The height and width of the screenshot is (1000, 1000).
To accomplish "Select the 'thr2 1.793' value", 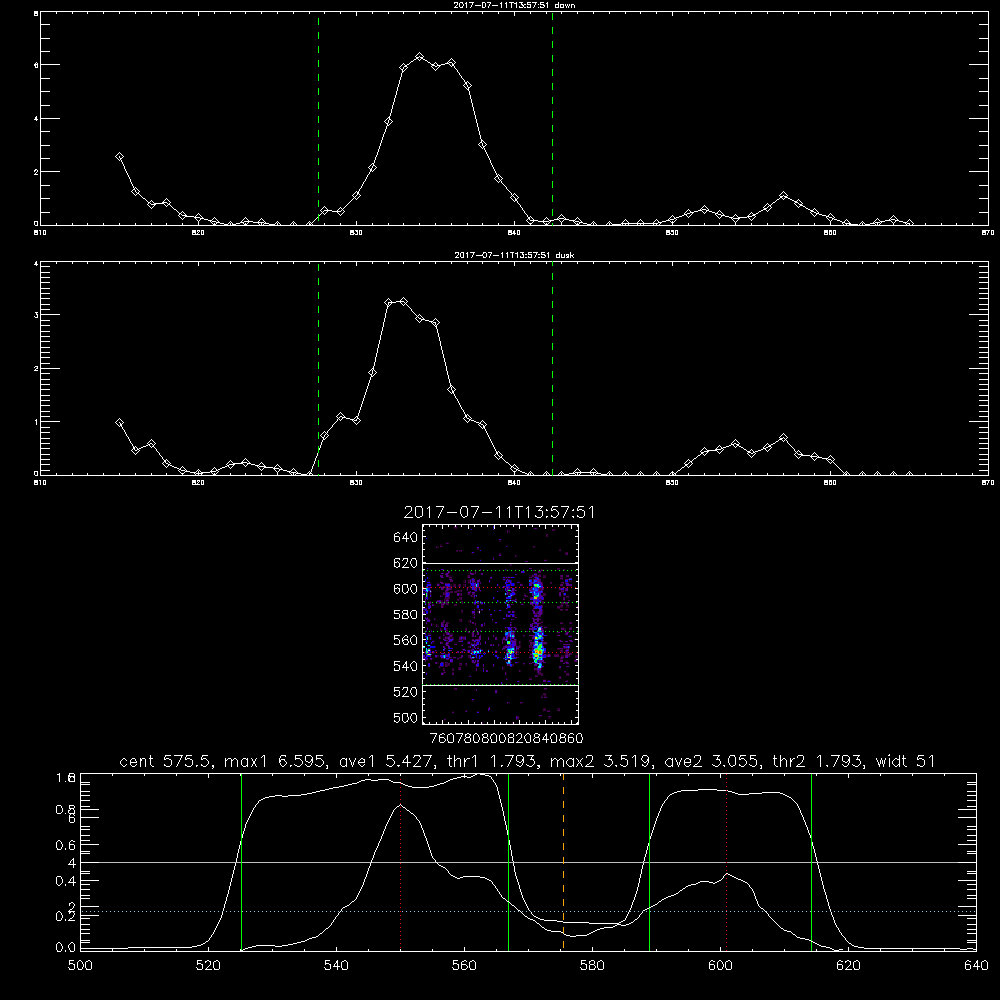I will pos(818,761).
